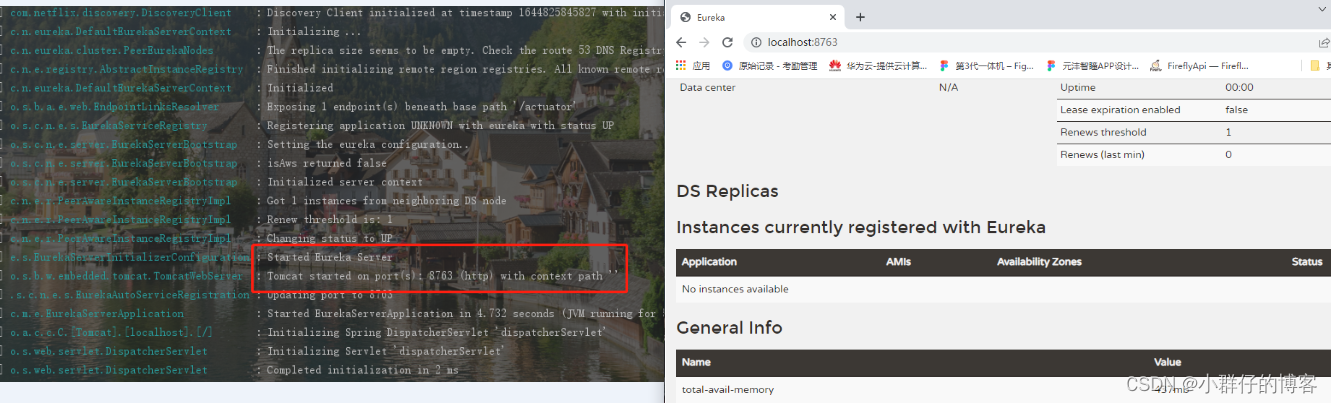Reload the localhost:8763 page
The width and height of the screenshot is (1332, 403).
[x=728, y=42]
